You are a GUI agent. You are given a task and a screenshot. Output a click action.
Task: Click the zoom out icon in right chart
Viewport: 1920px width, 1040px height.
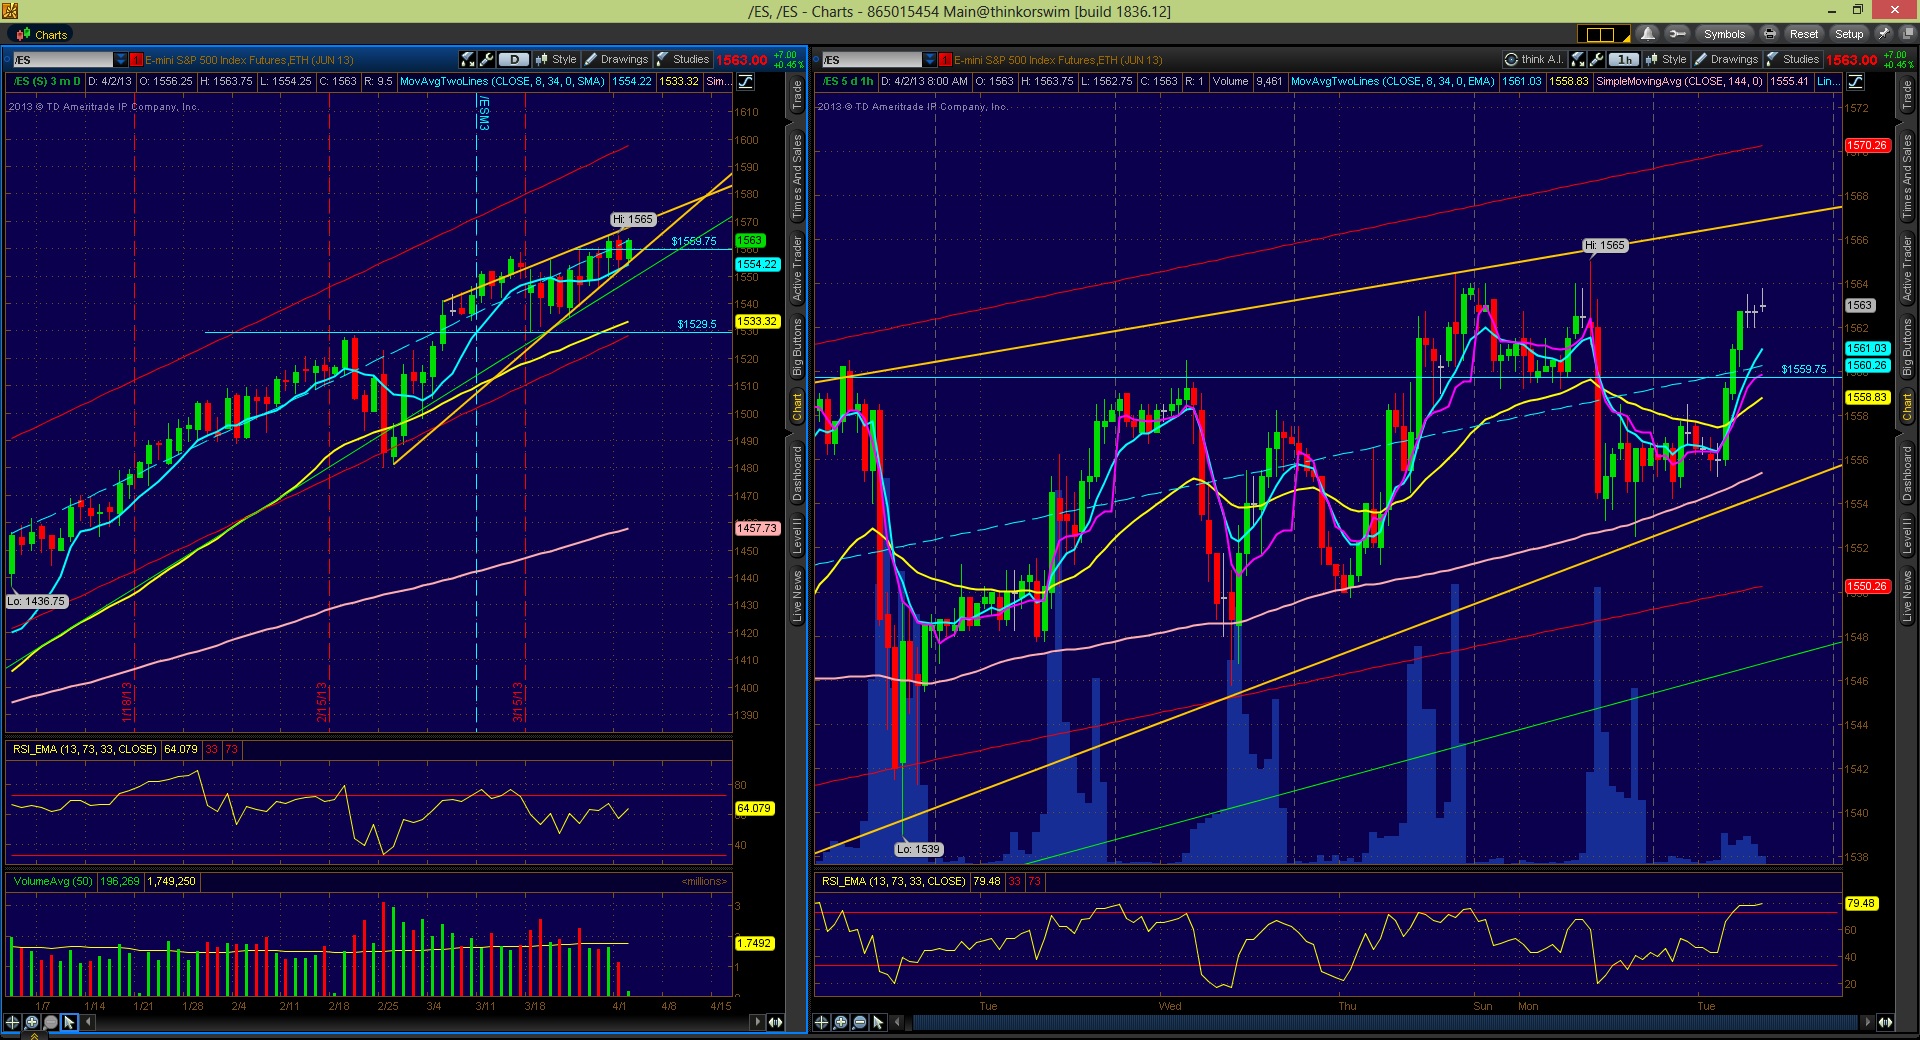(x=859, y=1022)
